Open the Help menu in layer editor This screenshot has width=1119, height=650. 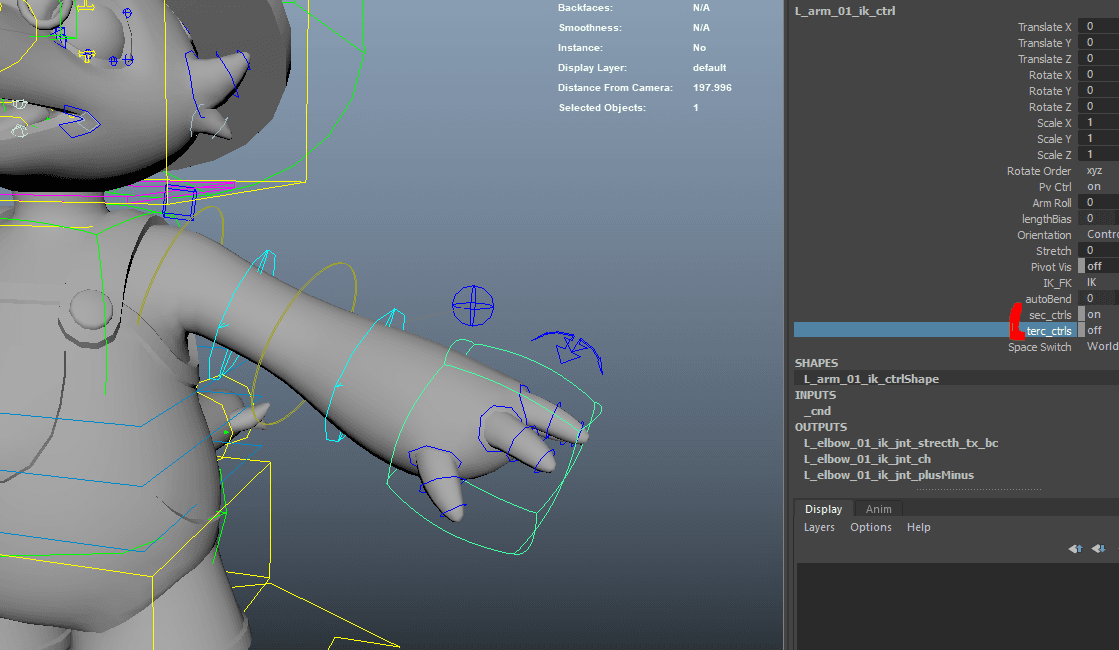pyautogui.click(x=918, y=527)
